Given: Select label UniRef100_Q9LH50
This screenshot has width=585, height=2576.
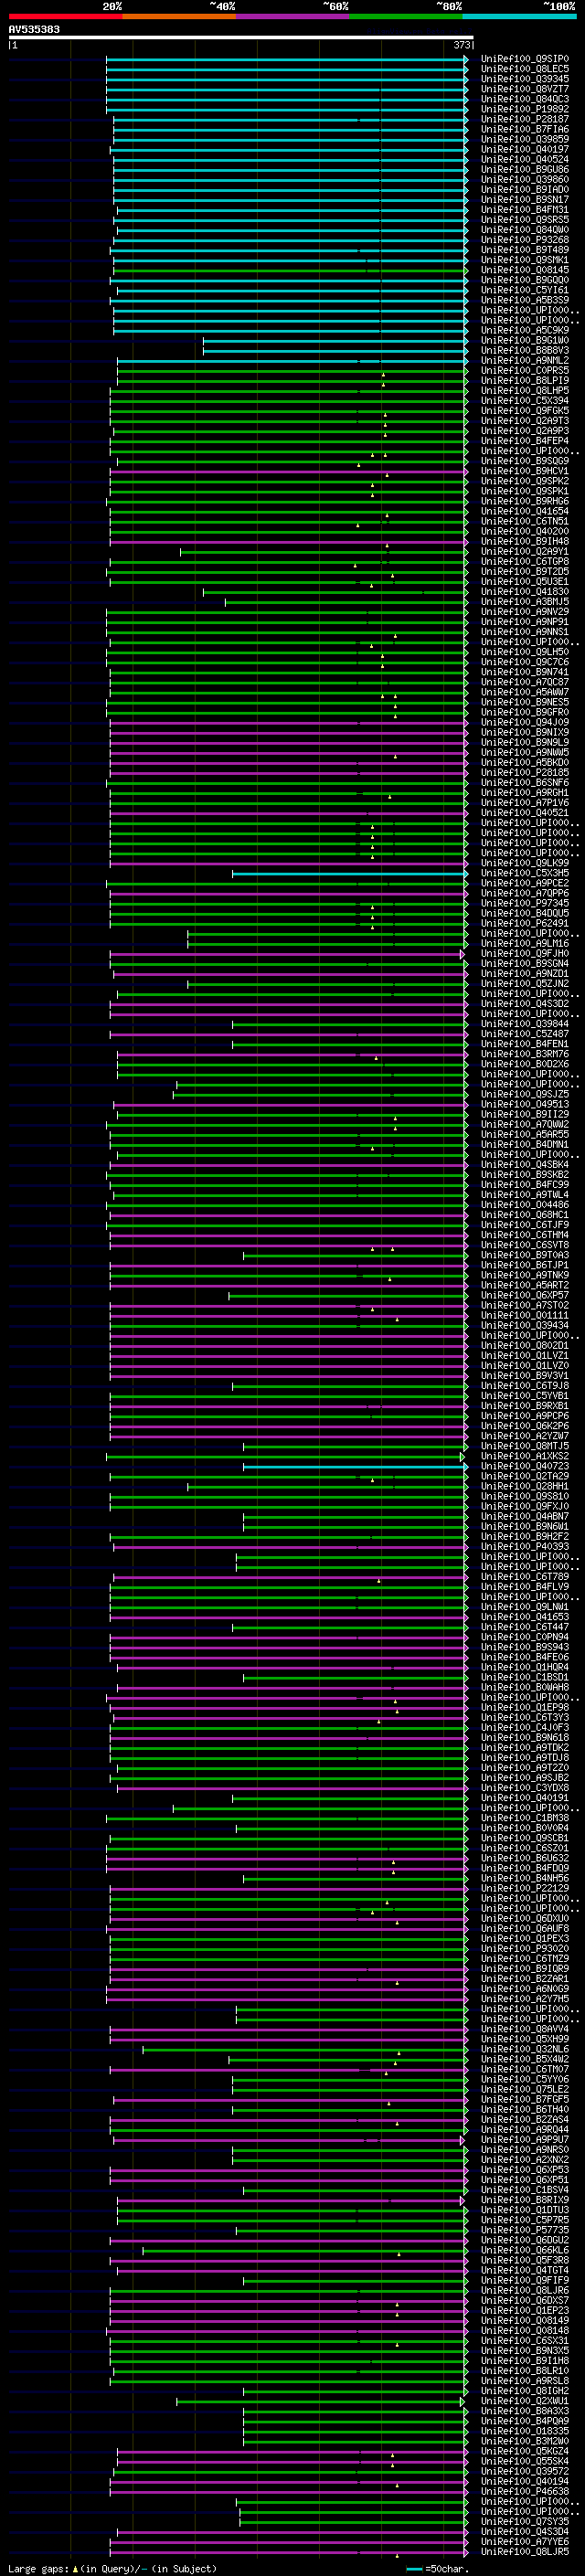Looking at the screenshot, I should (525, 652).
